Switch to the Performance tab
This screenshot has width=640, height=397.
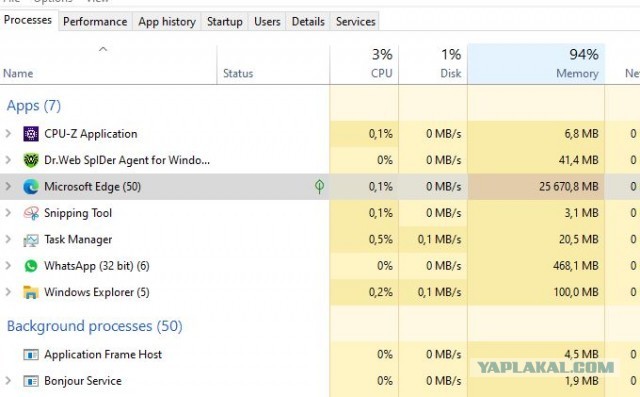tap(95, 22)
